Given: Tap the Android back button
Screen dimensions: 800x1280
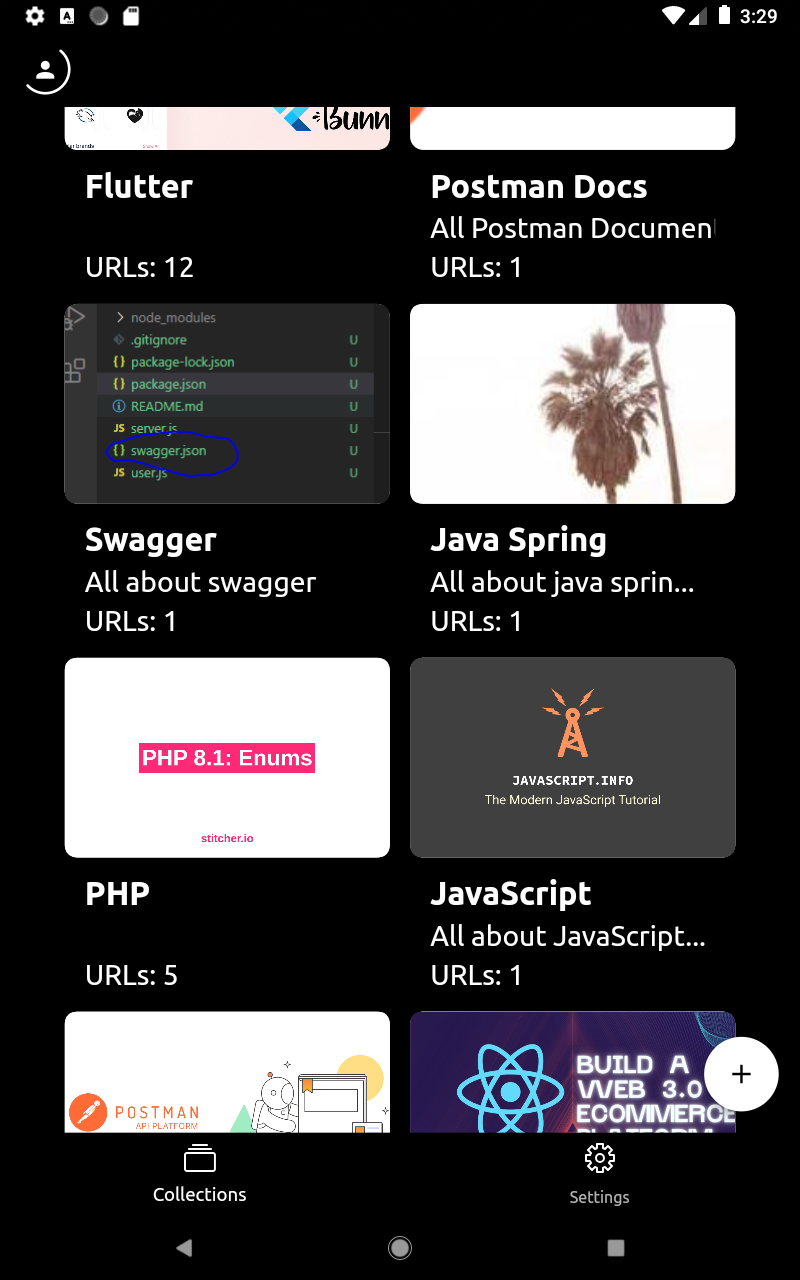Looking at the screenshot, I should click(184, 1247).
